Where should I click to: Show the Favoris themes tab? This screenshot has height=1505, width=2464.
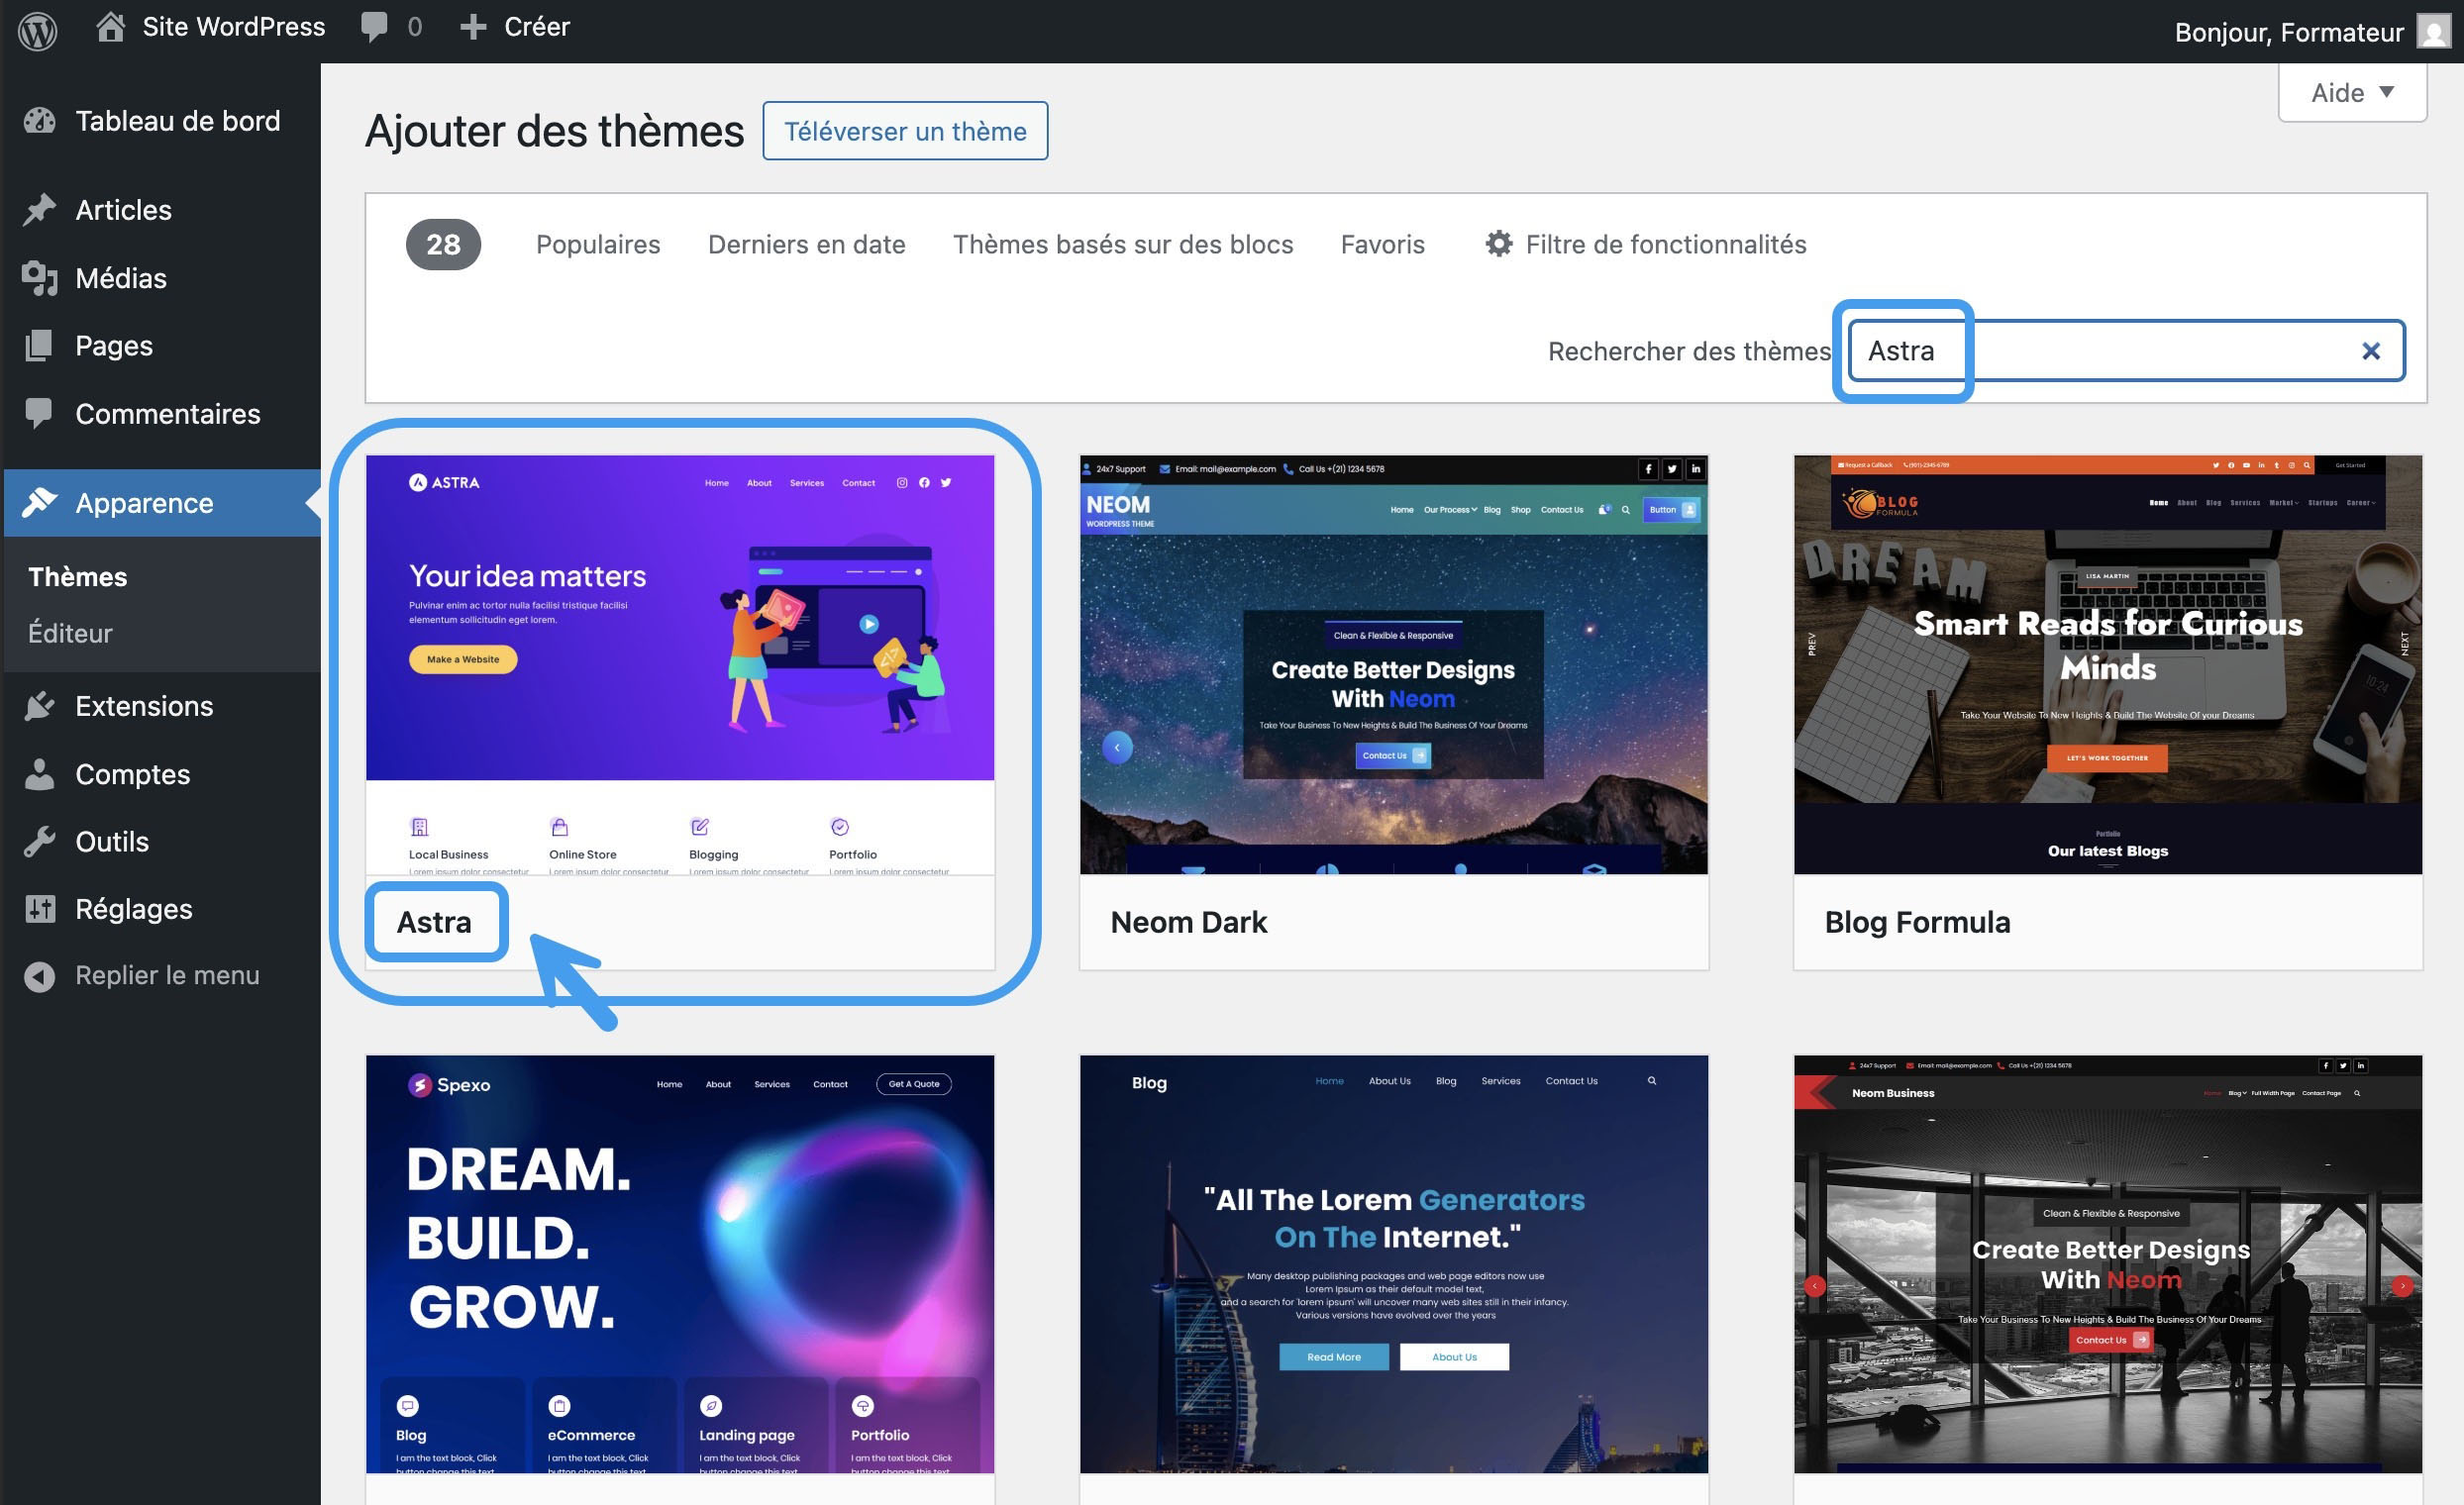pyautogui.click(x=1382, y=244)
